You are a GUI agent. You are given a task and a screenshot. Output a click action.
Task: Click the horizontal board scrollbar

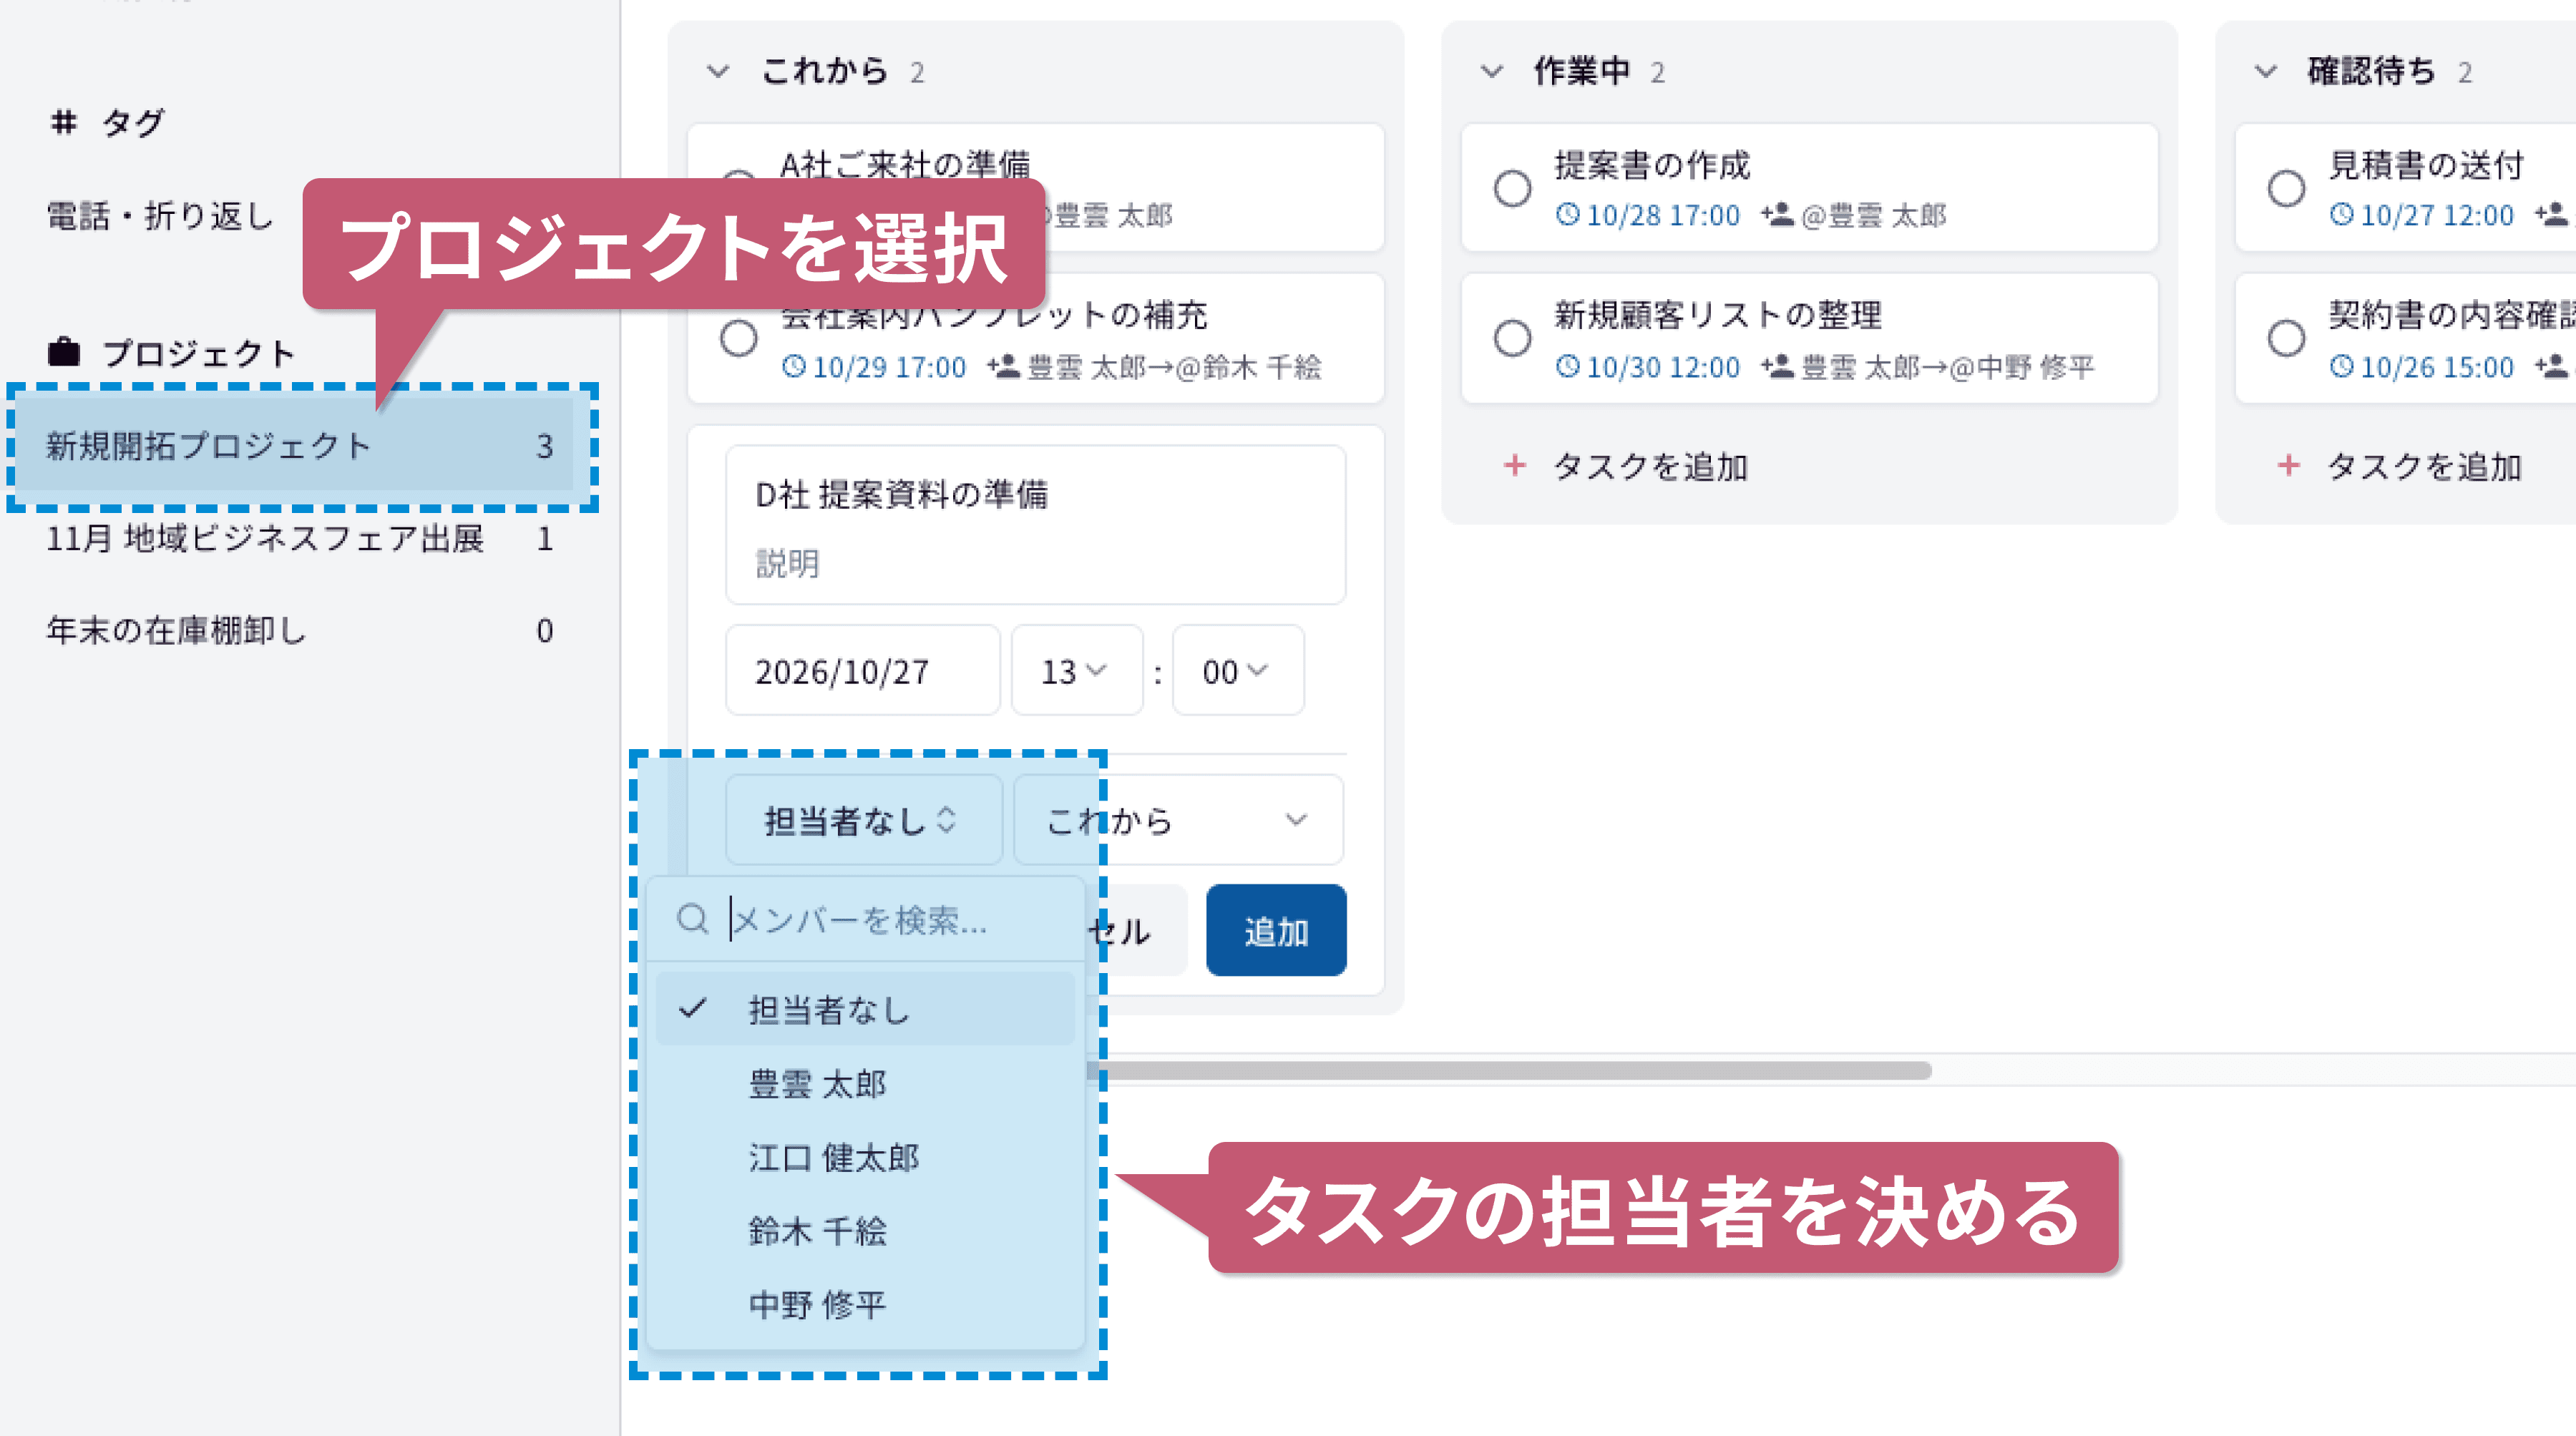(1510, 1070)
